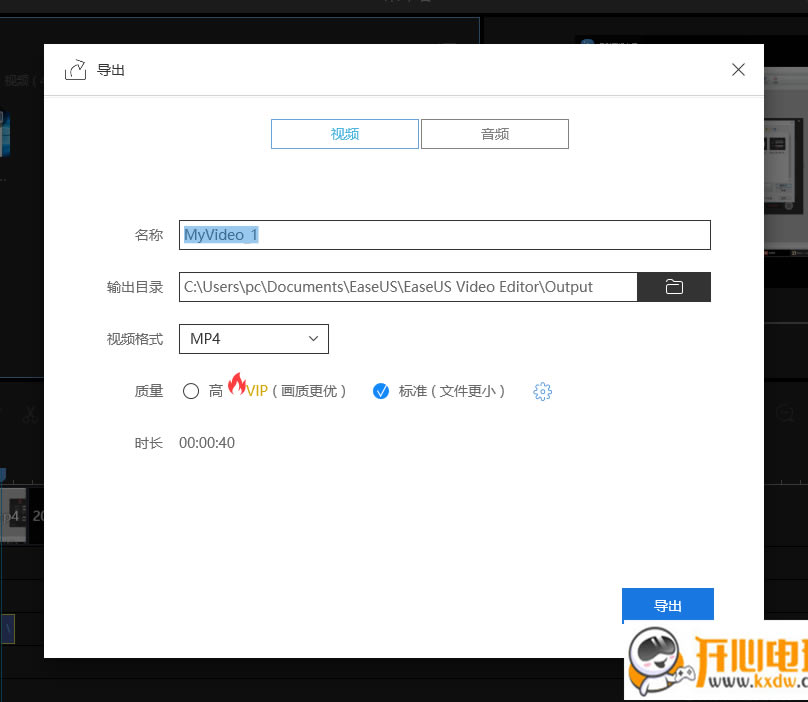The width and height of the screenshot is (808, 702).
Task: Click the 导出 export button
Action: pyautogui.click(x=668, y=605)
